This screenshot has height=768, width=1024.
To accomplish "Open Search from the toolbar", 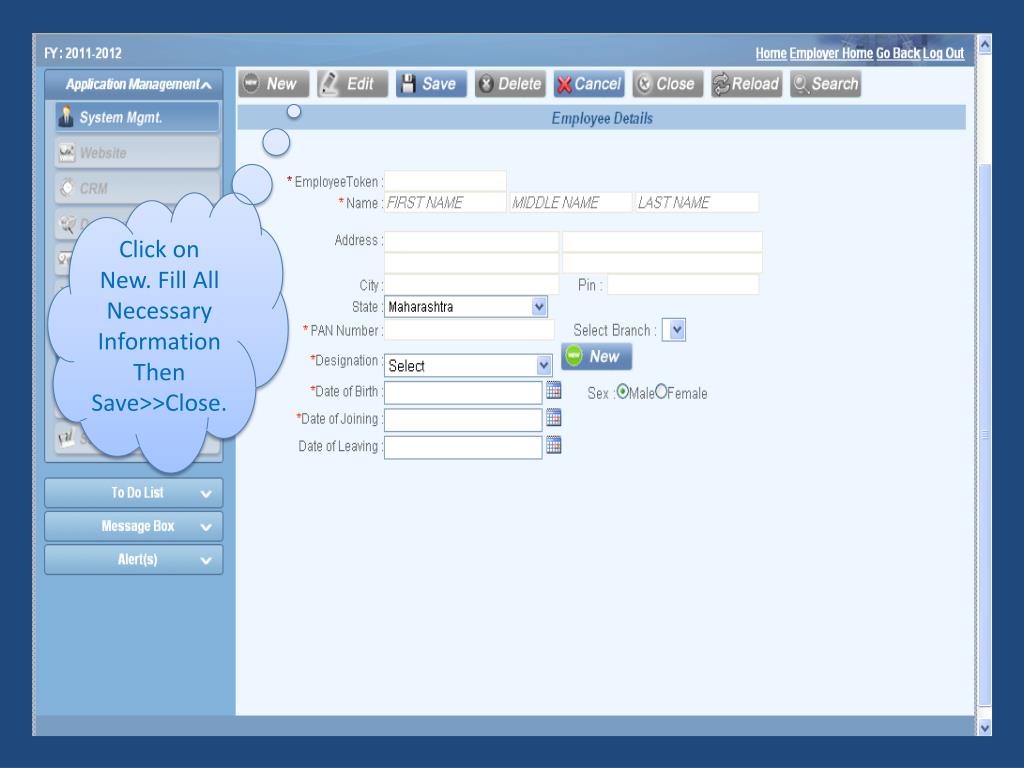I will (825, 84).
